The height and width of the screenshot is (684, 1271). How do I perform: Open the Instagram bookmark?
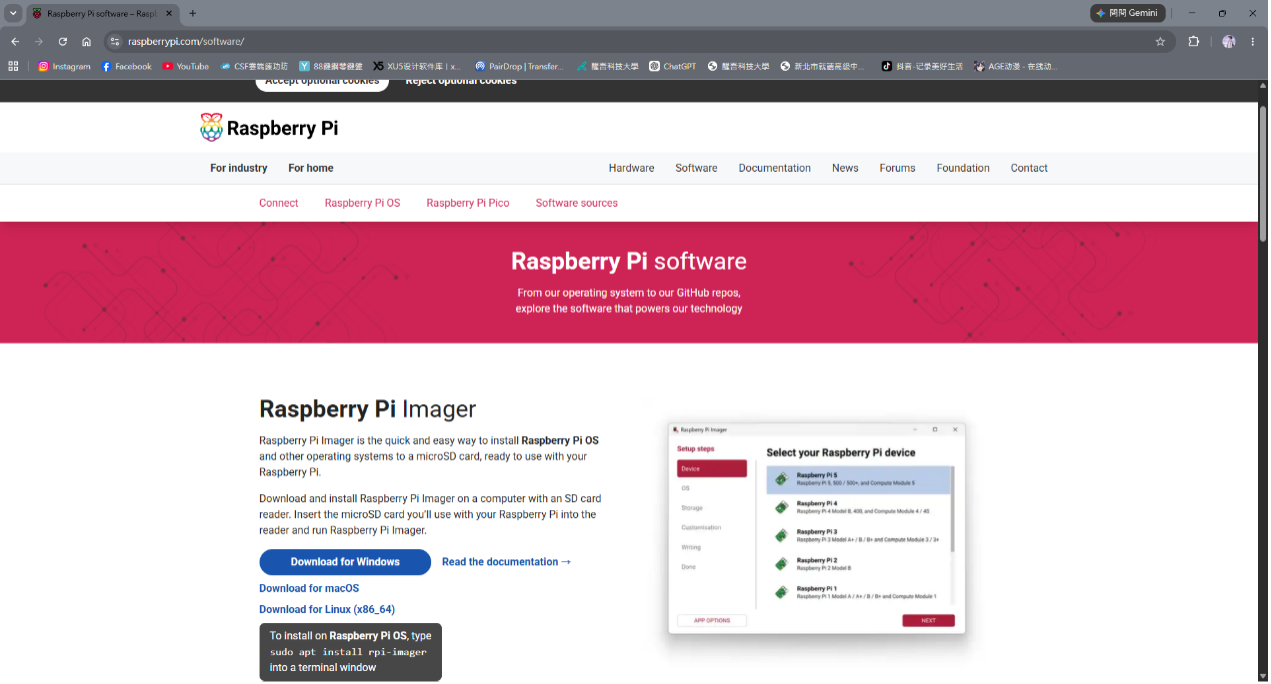64,66
